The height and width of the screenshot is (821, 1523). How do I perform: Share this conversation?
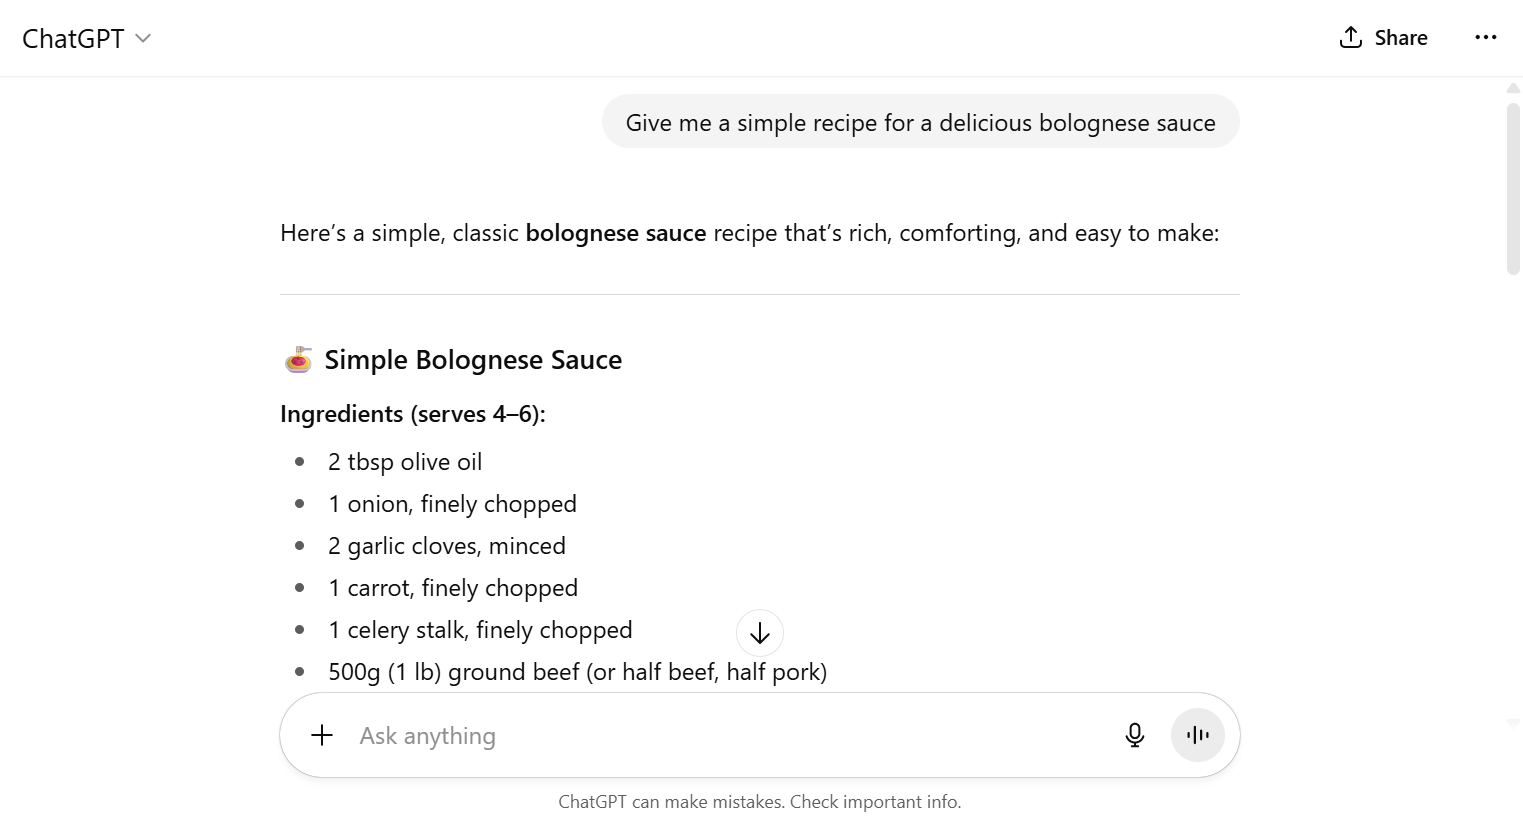(1383, 38)
